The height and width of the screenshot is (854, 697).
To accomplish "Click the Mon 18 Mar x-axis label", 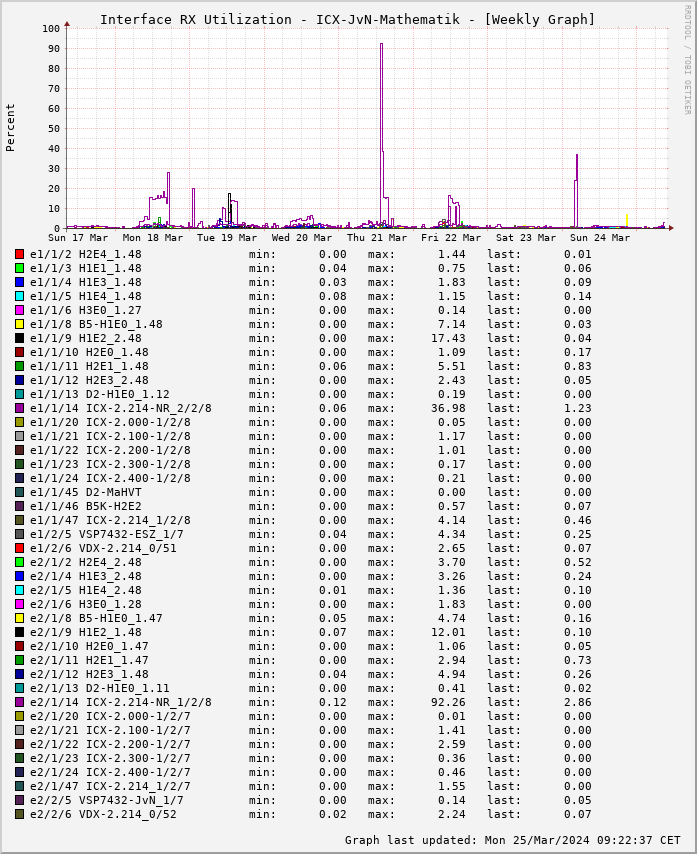I will click(153, 238).
